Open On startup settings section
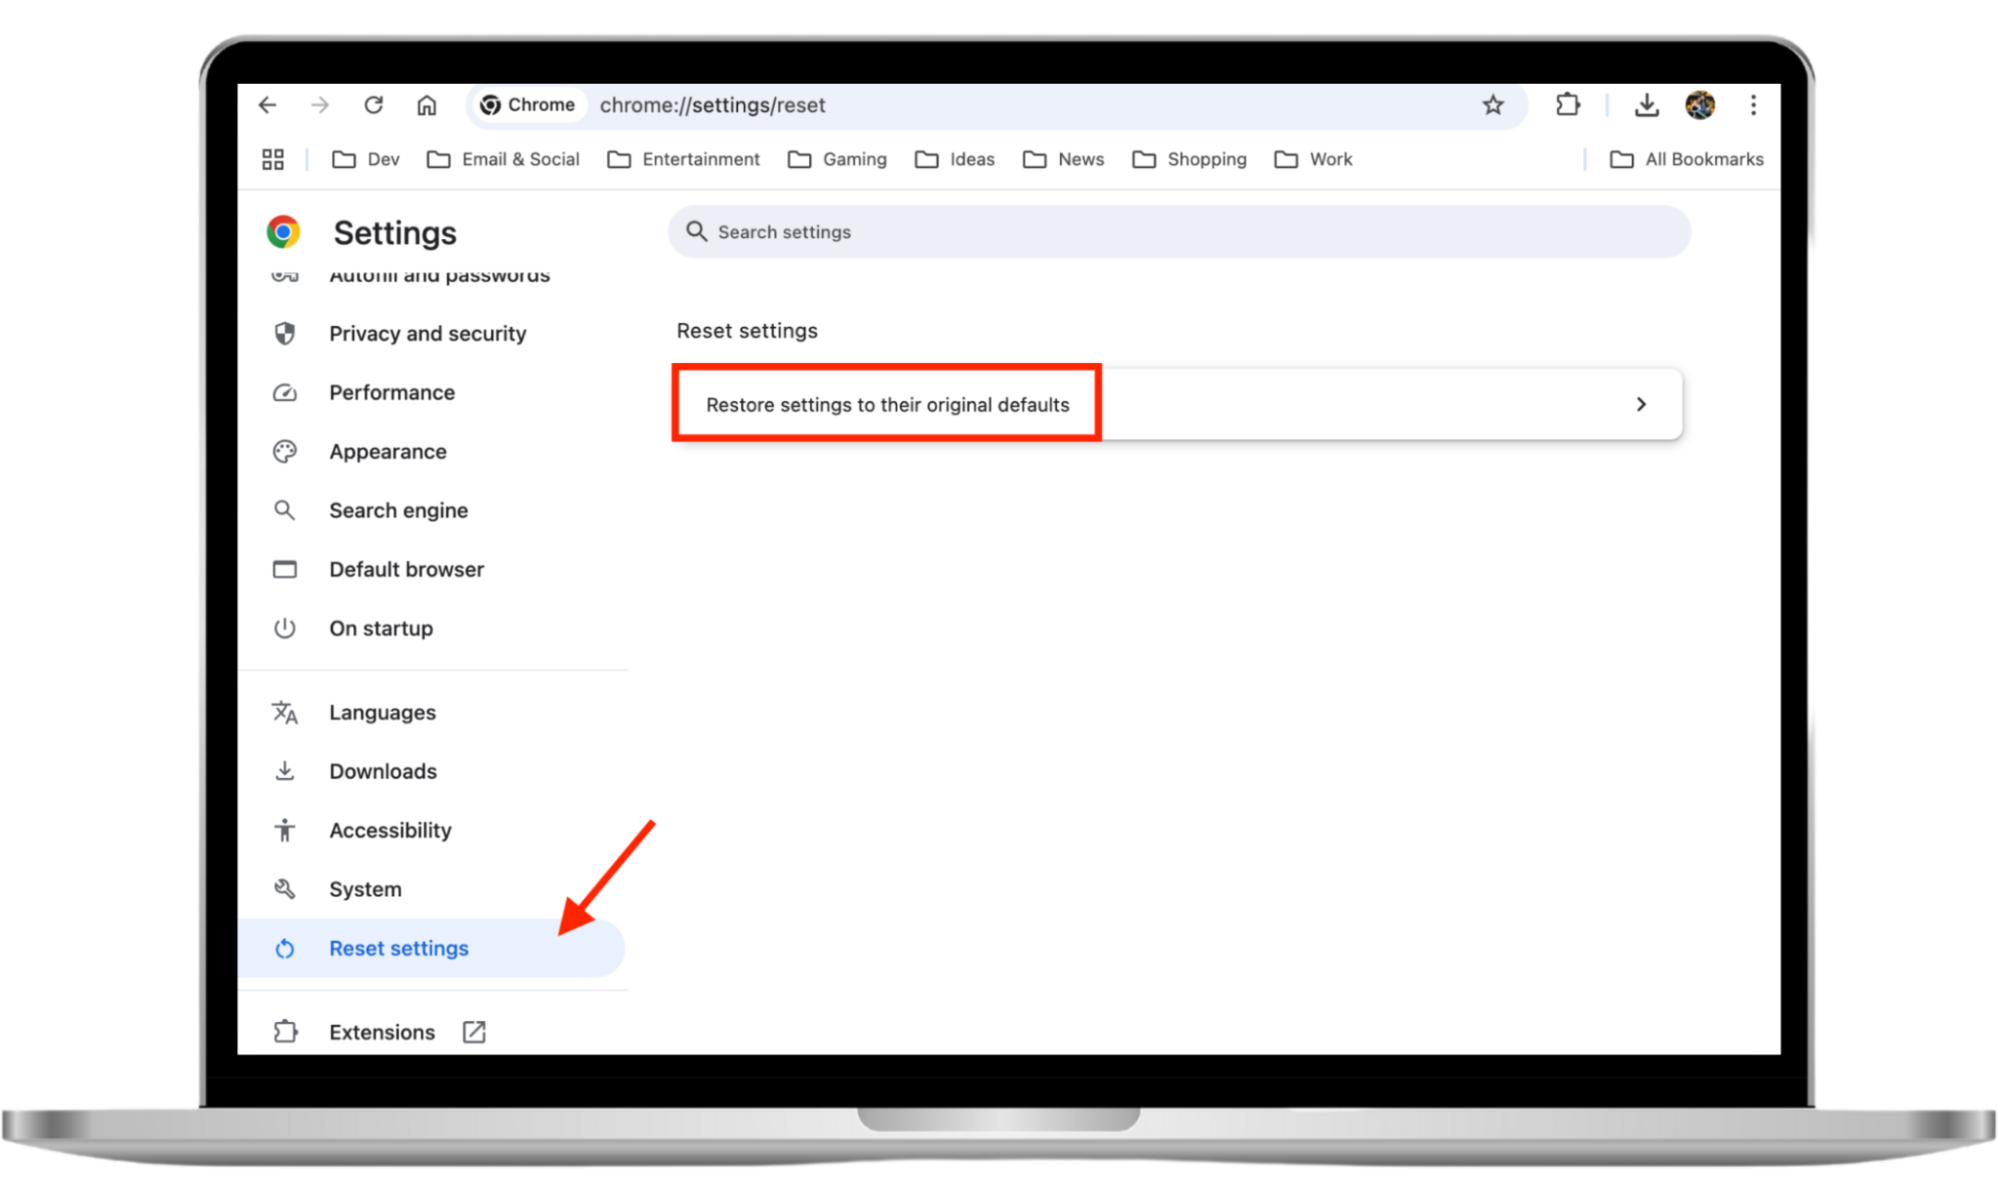 coord(380,629)
